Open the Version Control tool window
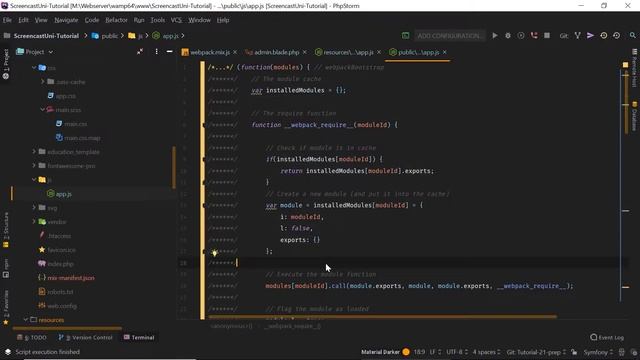 pos(85,338)
